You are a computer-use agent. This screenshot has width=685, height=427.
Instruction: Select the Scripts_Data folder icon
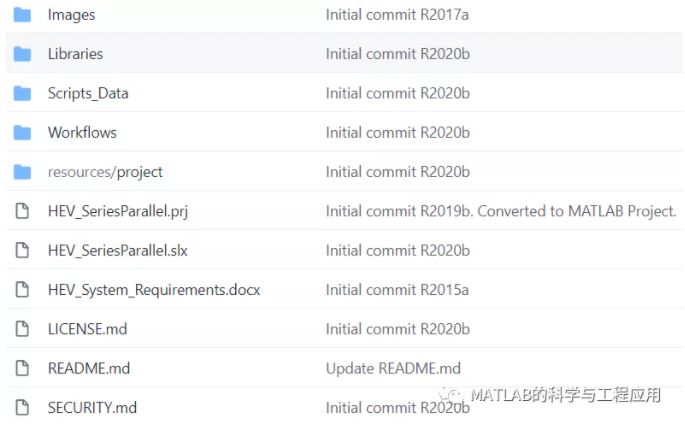22,94
